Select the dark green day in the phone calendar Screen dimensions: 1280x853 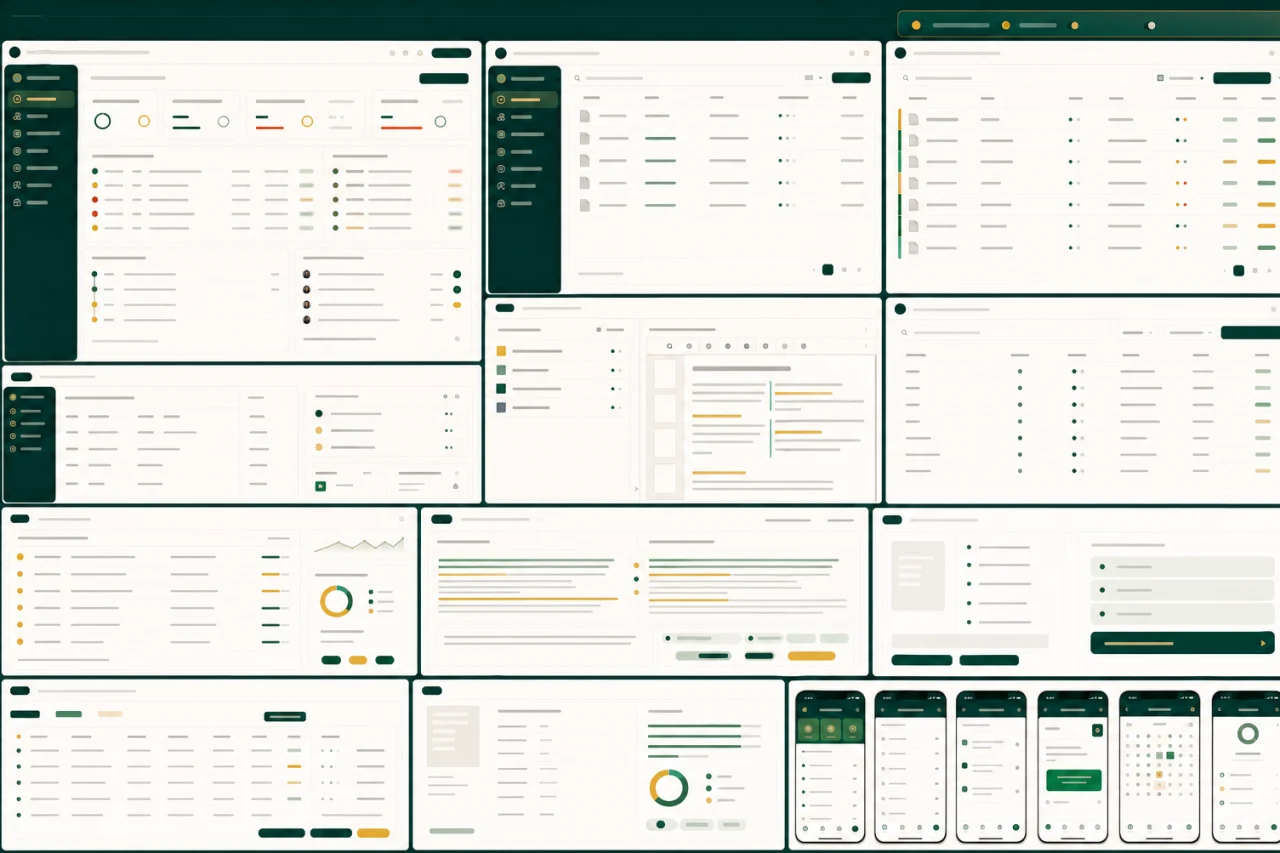pyautogui.click(x=1170, y=755)
